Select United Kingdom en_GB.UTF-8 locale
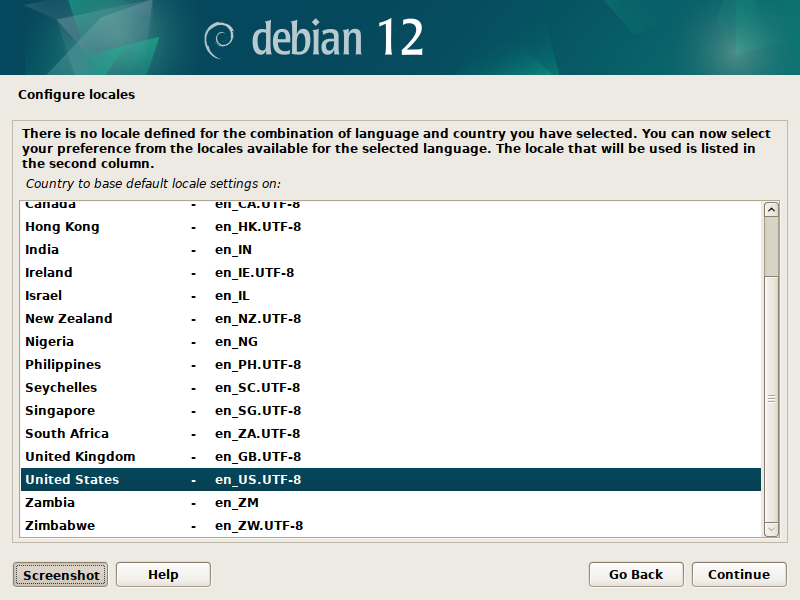This screenshot has width=800, height=600. coord(391,456)
